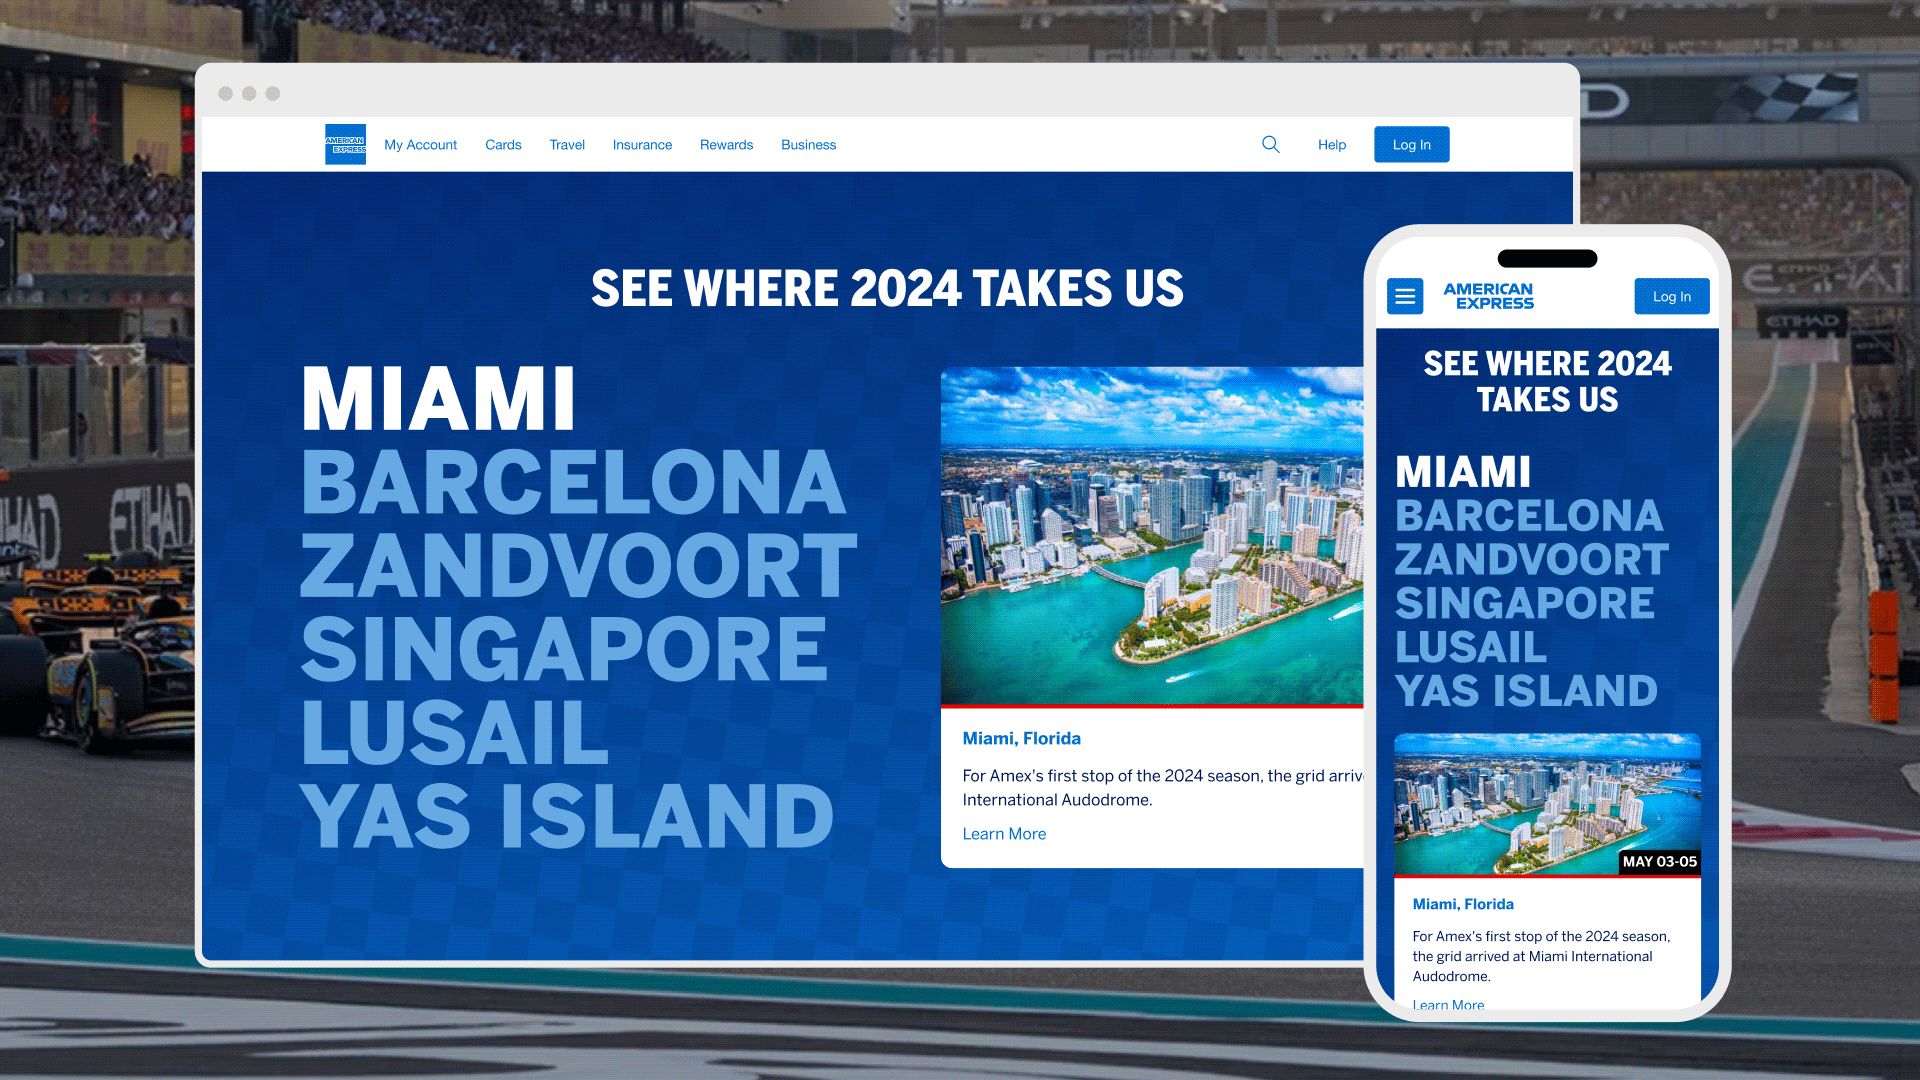Click the yellow browser window dot
1920x1080 pixels.
(x=248, y=93)
